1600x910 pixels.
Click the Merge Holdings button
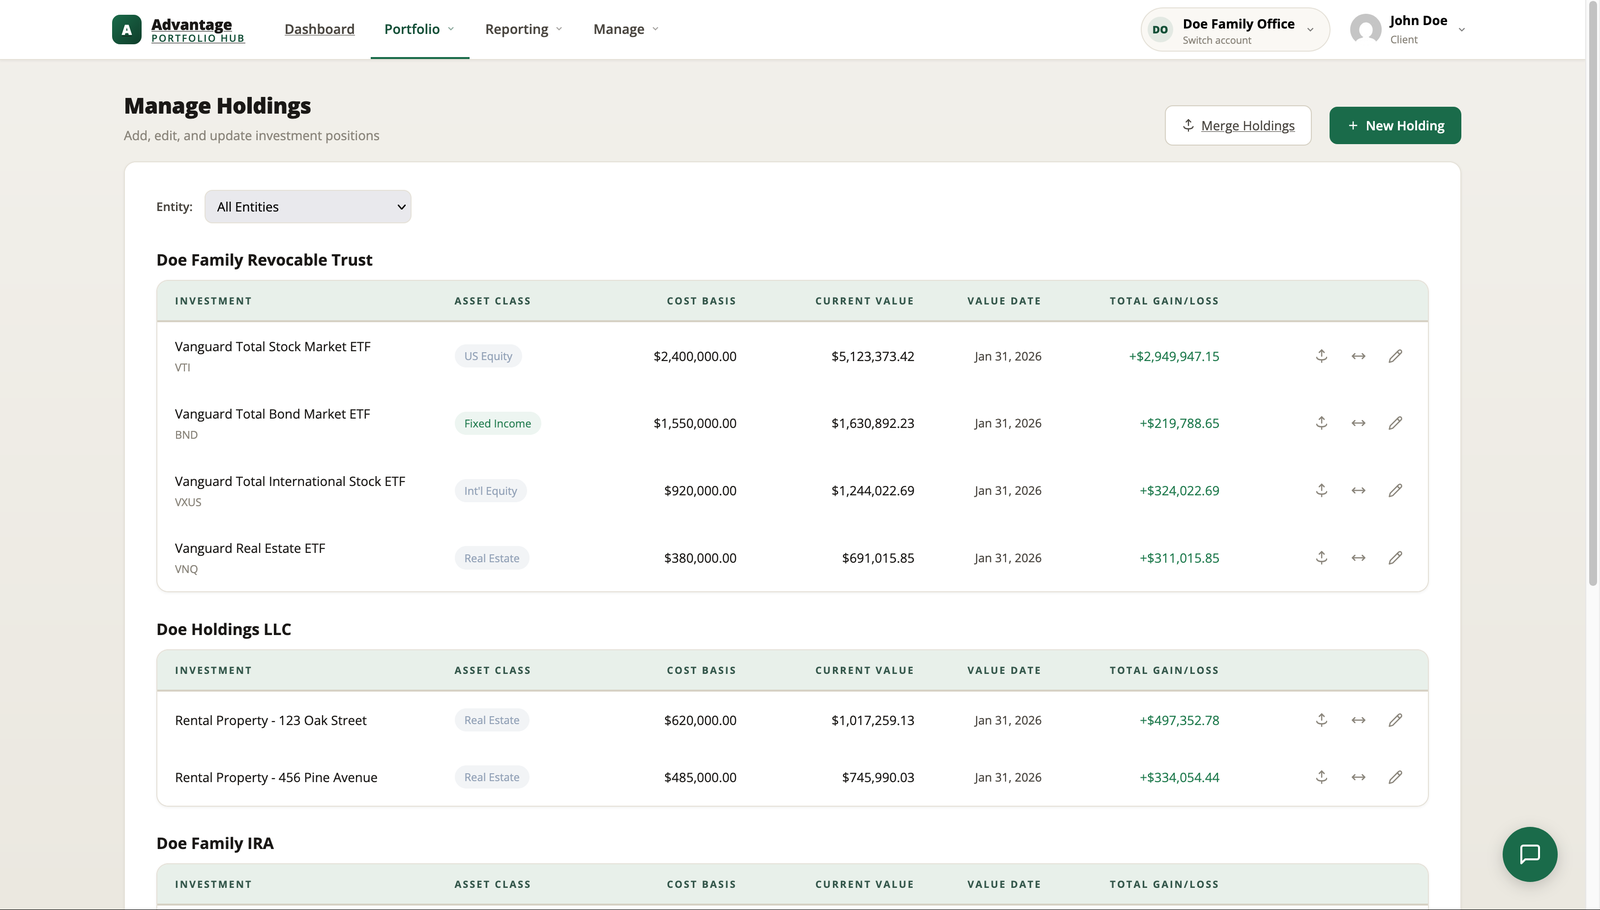click(x=1238, y=125)
